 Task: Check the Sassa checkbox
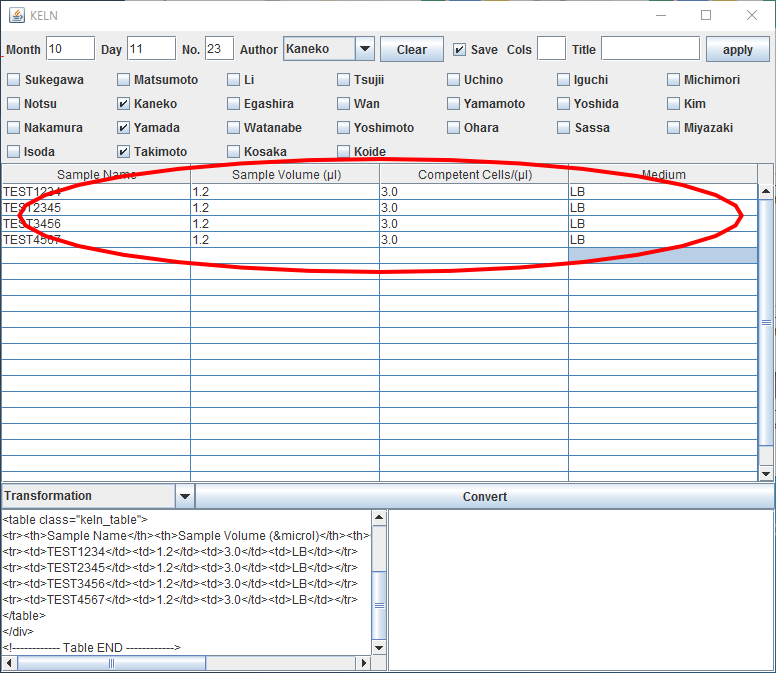[563, 128]
